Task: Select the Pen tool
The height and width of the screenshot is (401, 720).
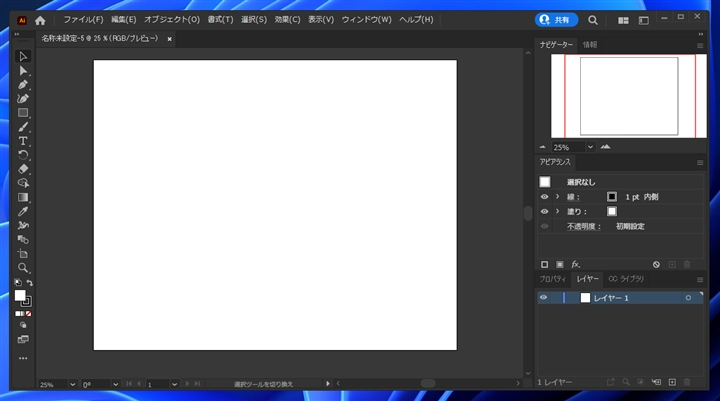Action: pos(23,85)
